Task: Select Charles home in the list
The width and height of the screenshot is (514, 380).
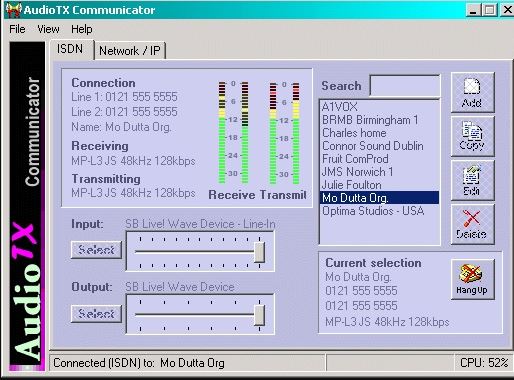Action: [379, 133]
